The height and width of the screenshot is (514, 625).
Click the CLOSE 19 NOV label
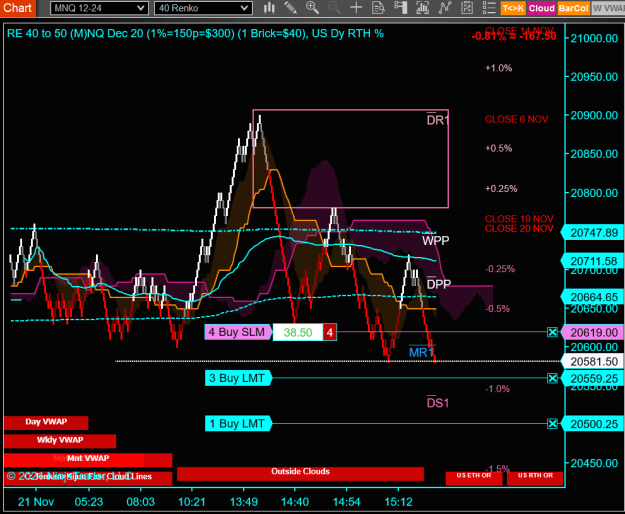[519, 219]
